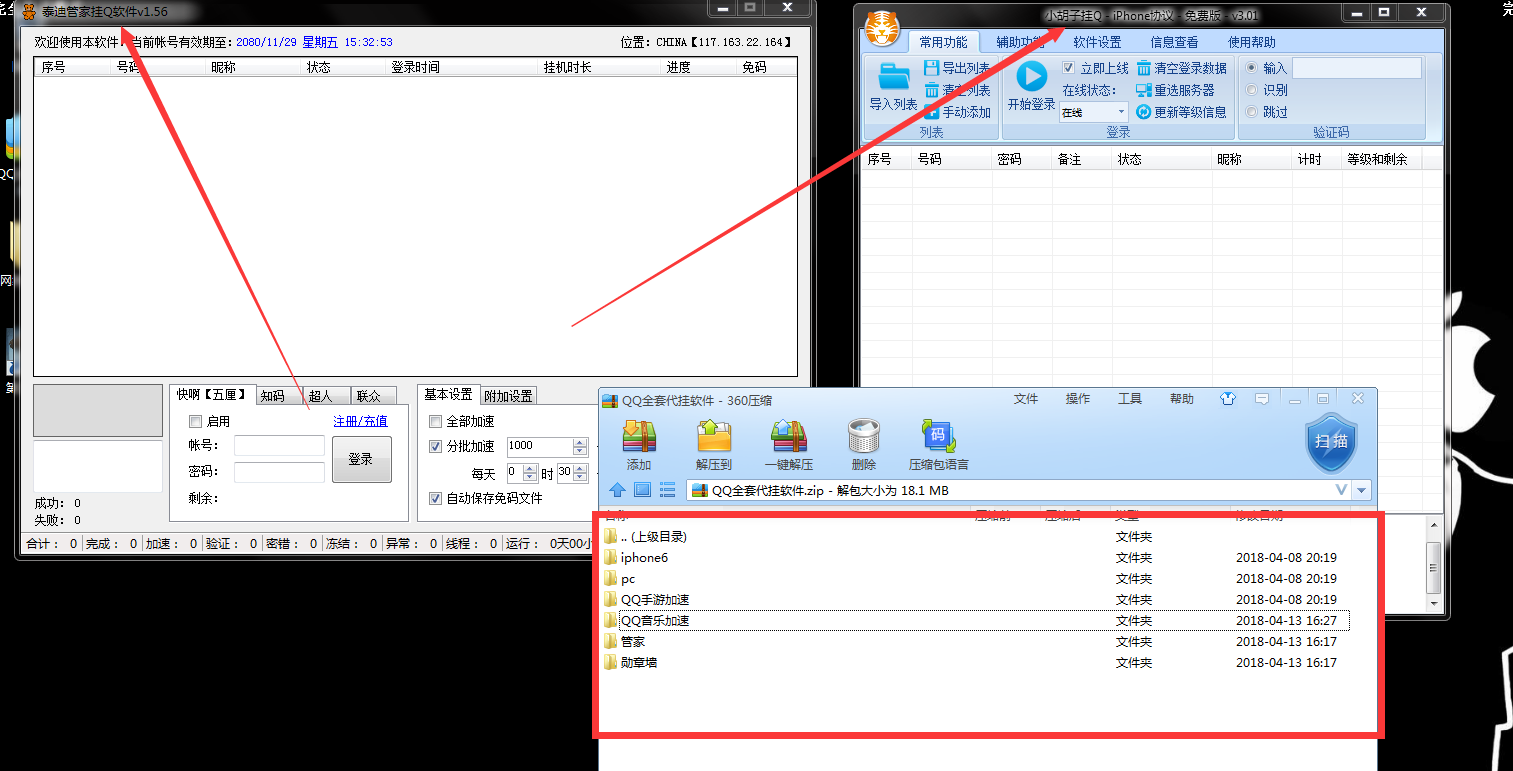Click the tiger logo in 小胡子挂Q window
Image resolution: width=1513 pixels, height=771 pixels.
click(881, 27)
